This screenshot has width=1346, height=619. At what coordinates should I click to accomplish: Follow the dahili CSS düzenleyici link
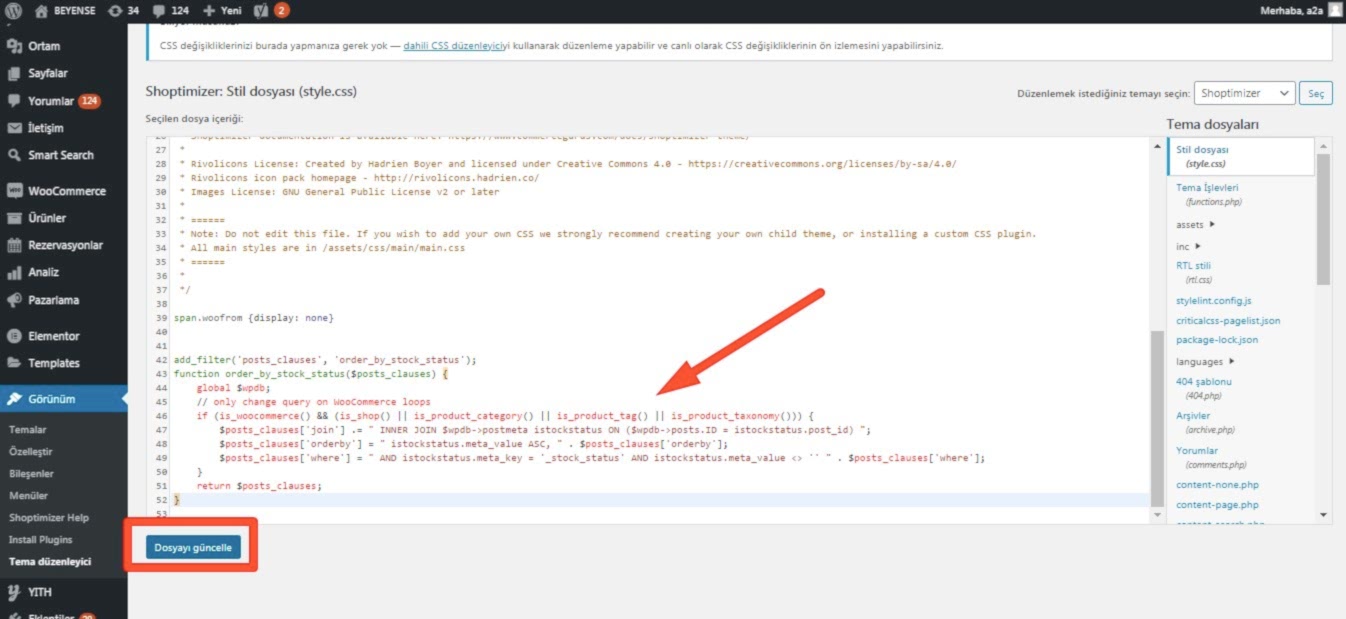(457, 46)
